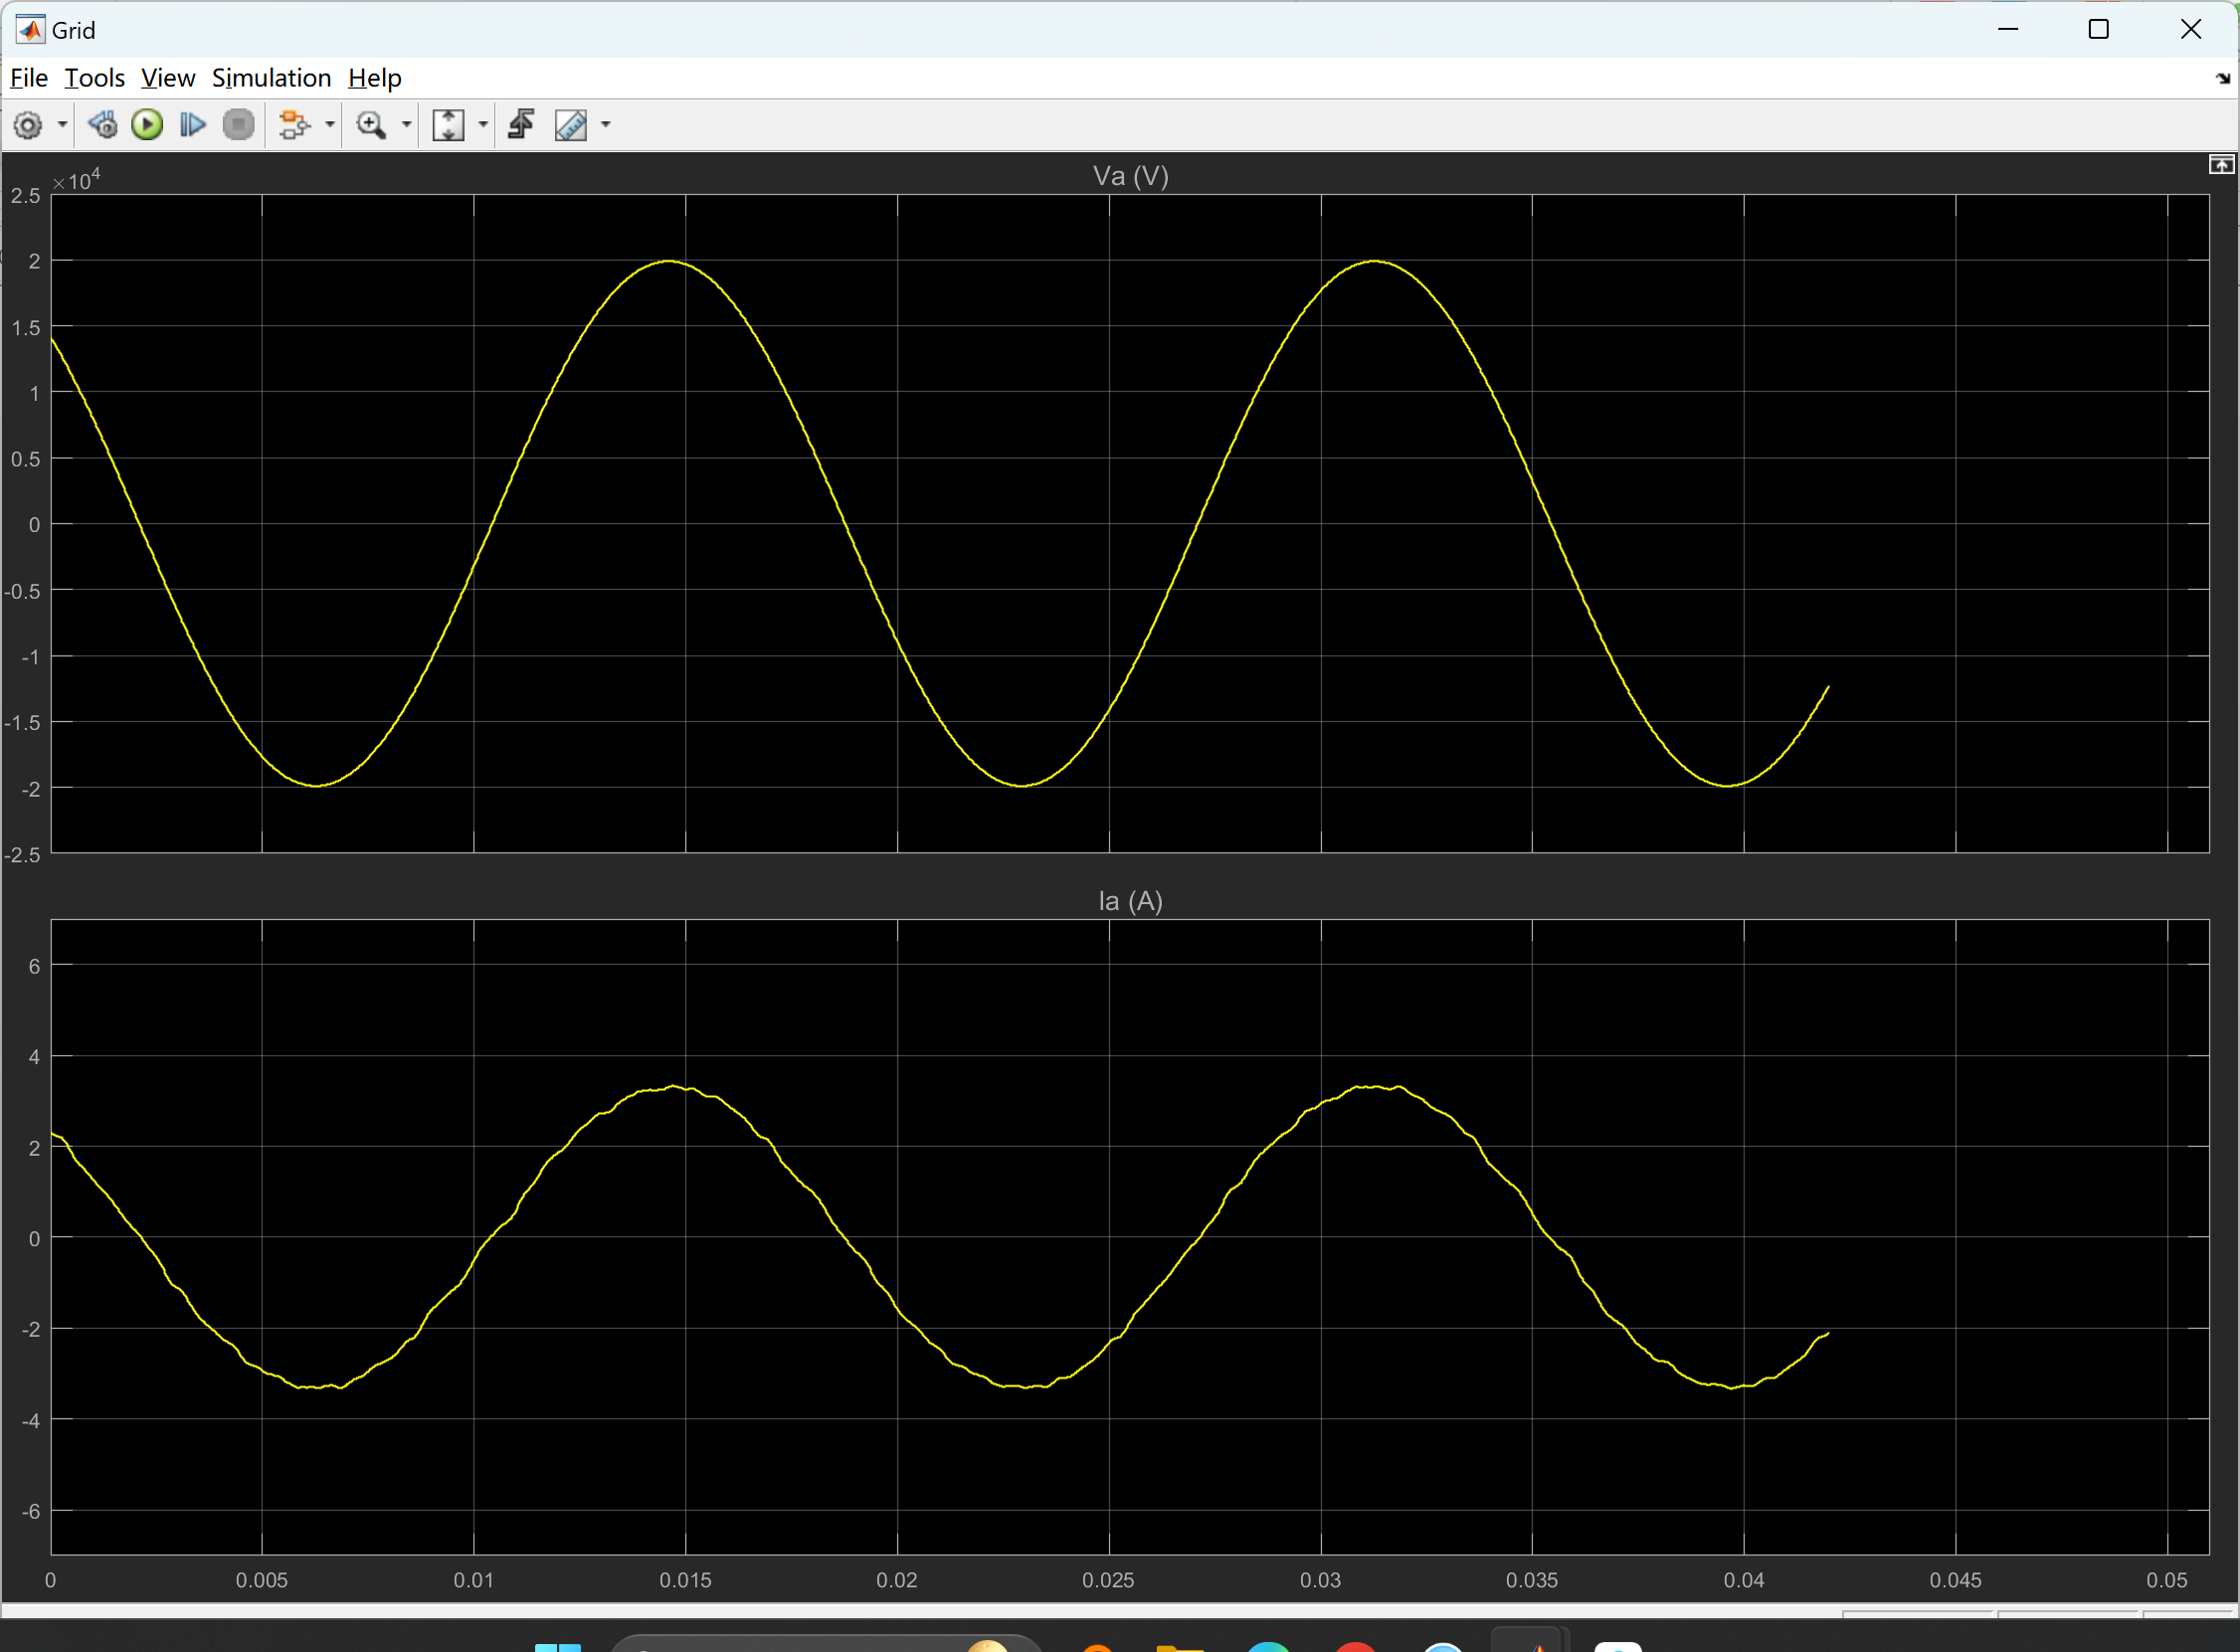Expand dropdown arrow next to measurements ruler

click(605, 125)
